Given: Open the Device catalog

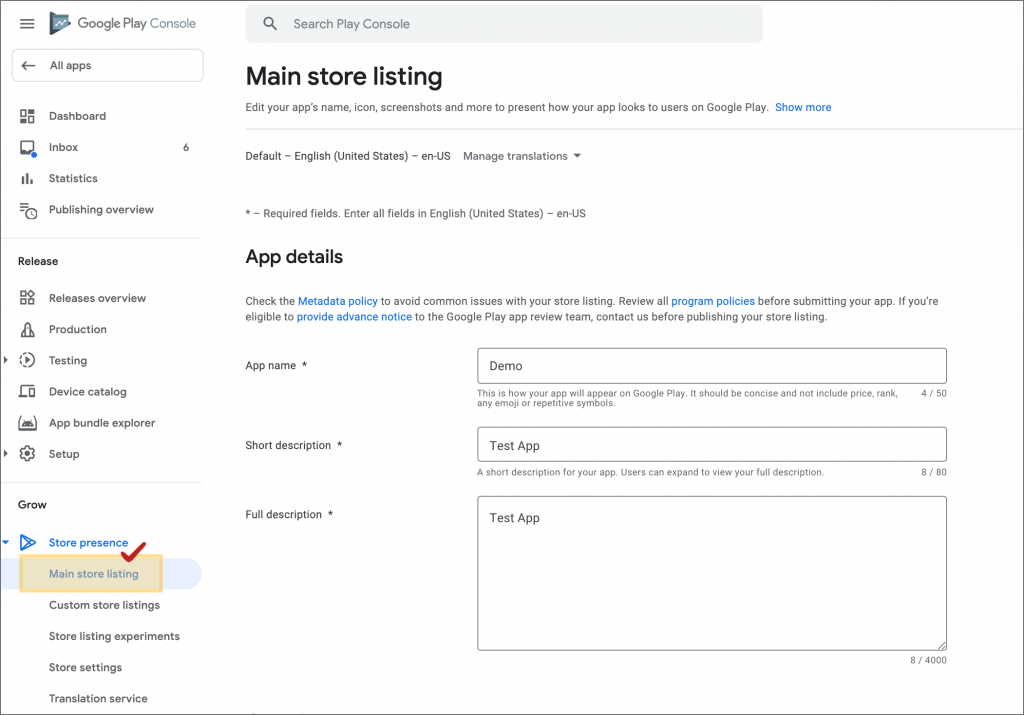Looking at the screenshot, I should coord(87,391).
